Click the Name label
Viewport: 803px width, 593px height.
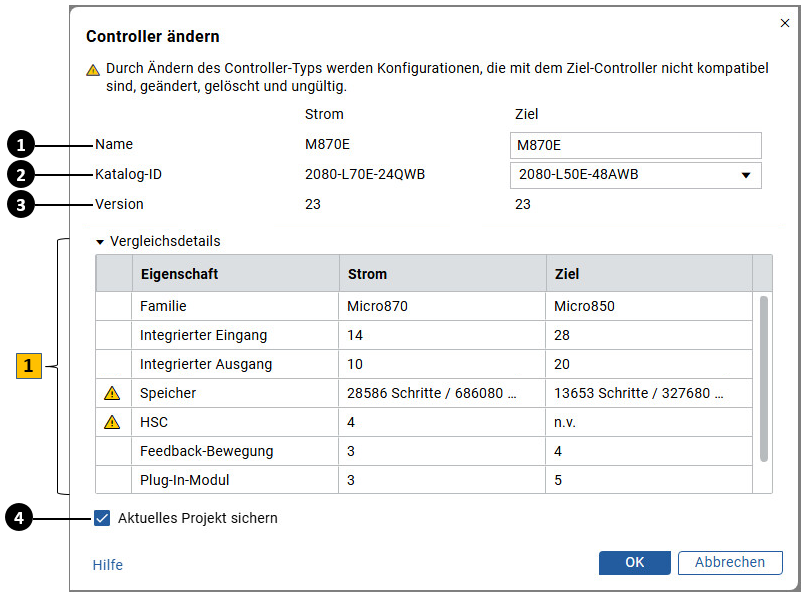[x=114, y=144]
